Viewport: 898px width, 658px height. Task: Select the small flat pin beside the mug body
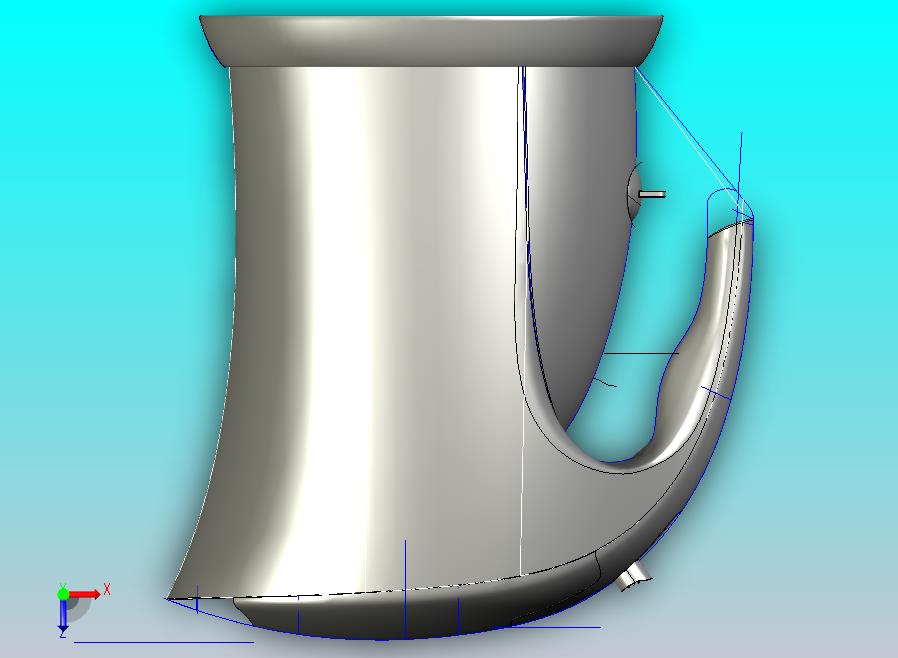(x=652, y=194)
